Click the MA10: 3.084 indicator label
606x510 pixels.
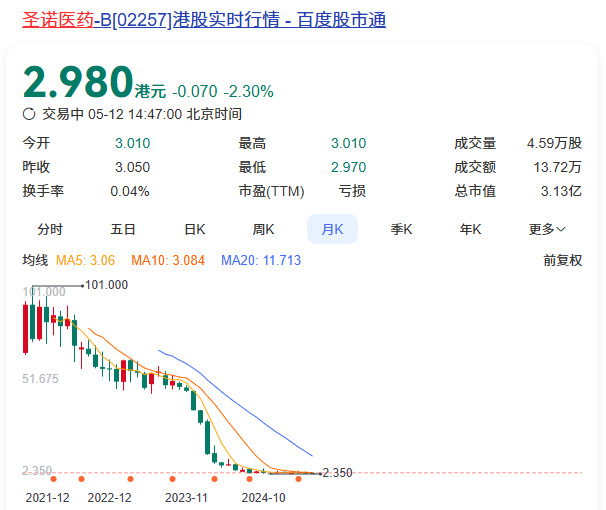pos(168,260)
